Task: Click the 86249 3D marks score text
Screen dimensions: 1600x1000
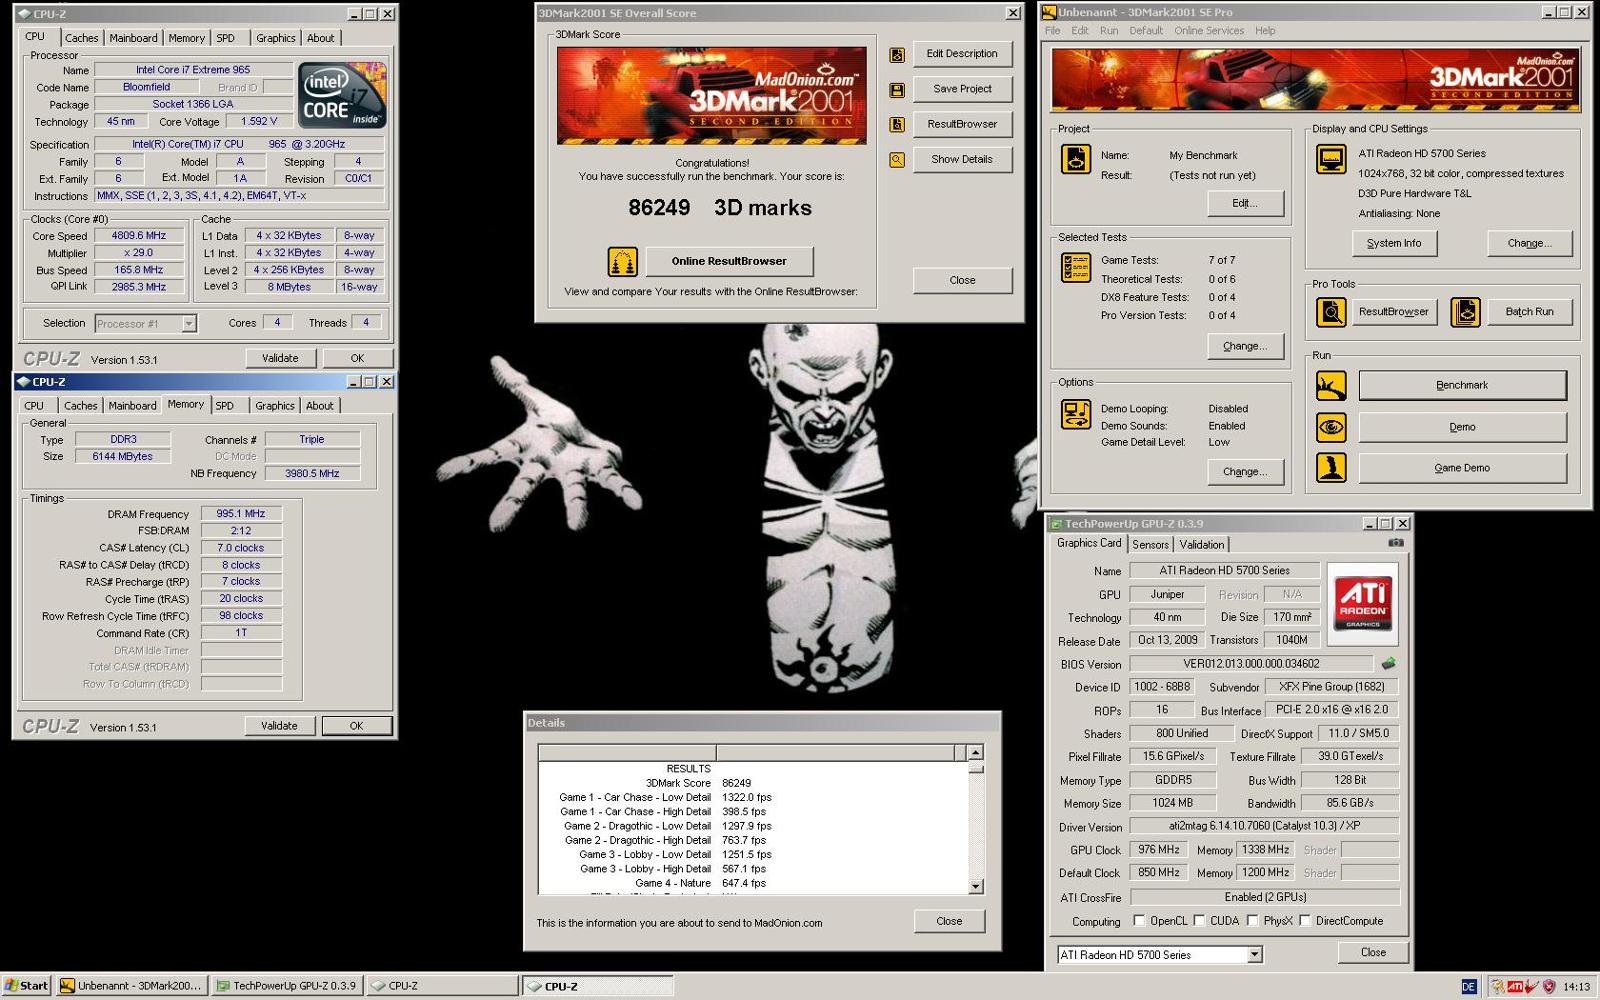Action: pyautogui.click(x=720, y=208)
